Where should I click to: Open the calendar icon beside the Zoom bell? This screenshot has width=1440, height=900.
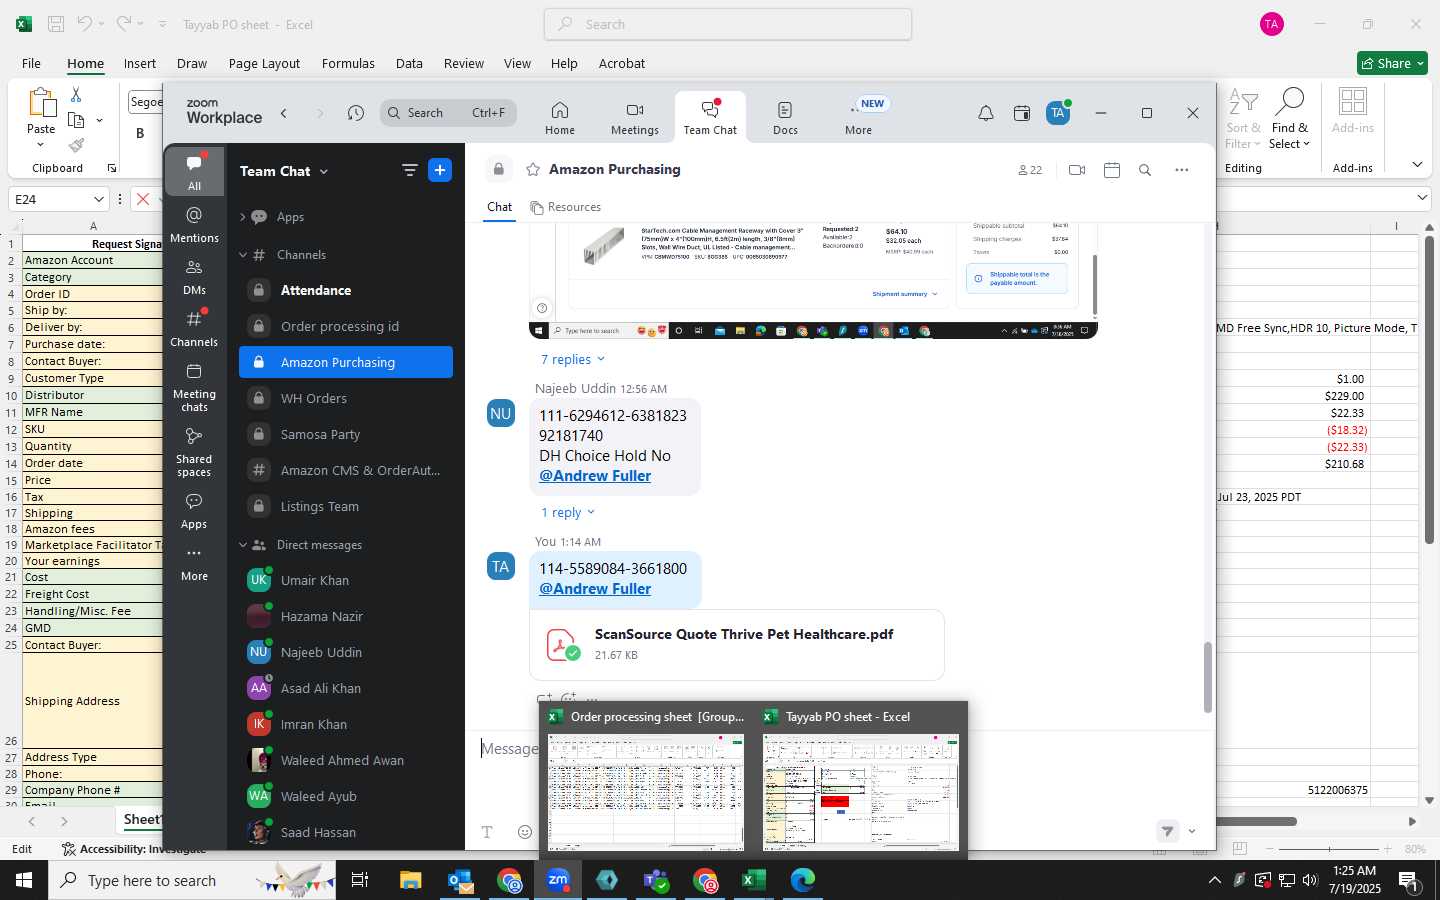click(x=1022, y=113)
